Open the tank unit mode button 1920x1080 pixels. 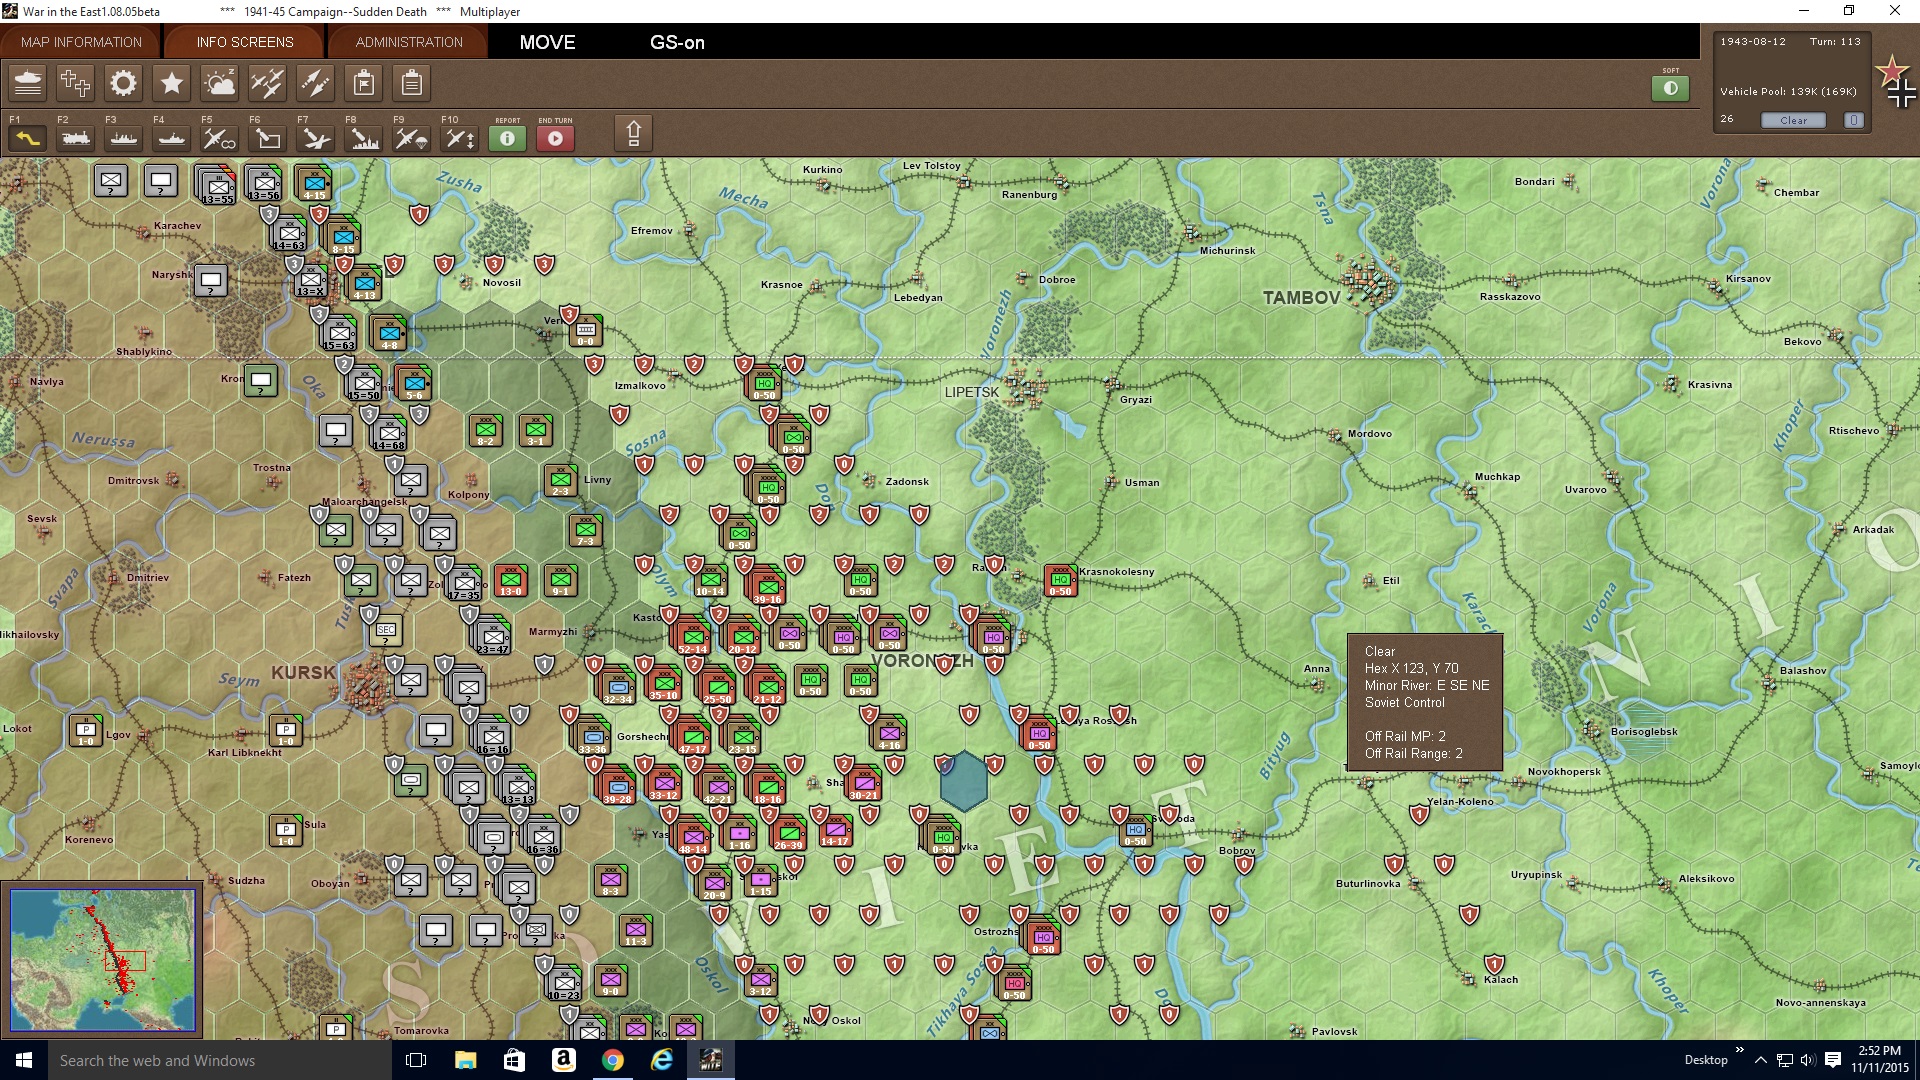pyautogui.click(x=28, y=83)
